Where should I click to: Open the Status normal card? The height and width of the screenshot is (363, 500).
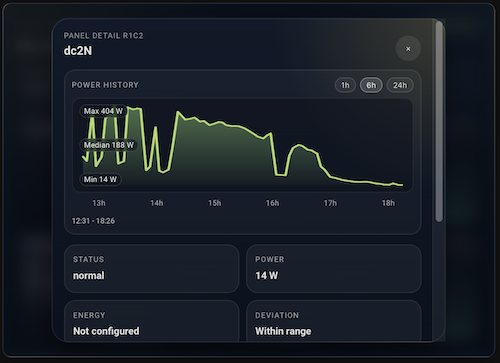coord(152,269)
